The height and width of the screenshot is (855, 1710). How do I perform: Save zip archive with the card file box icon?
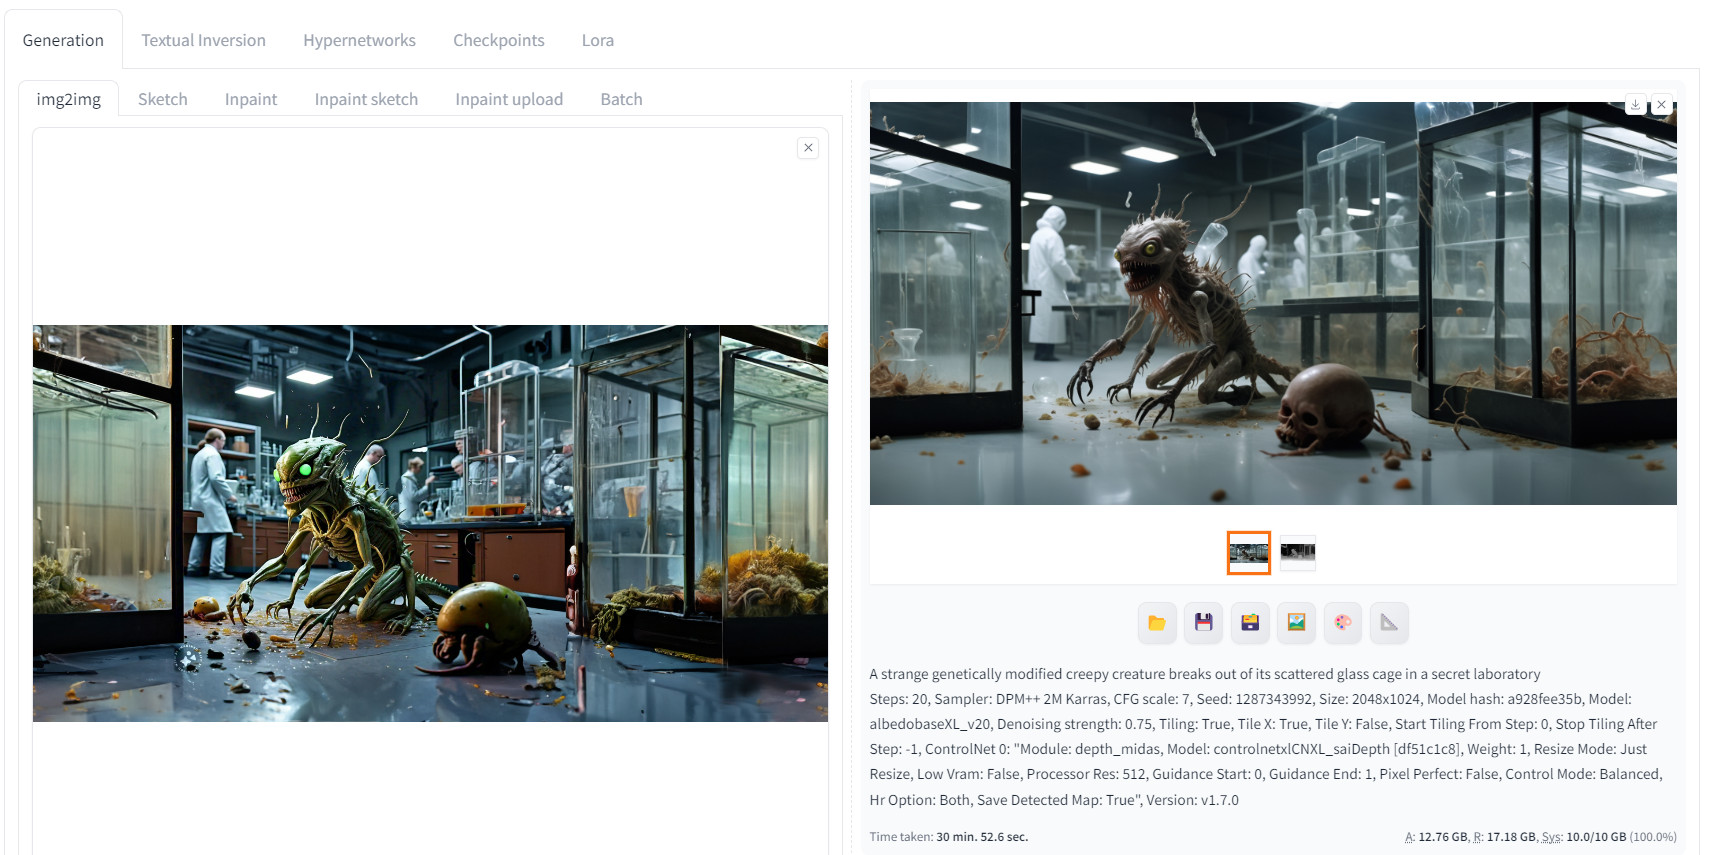1250,623
